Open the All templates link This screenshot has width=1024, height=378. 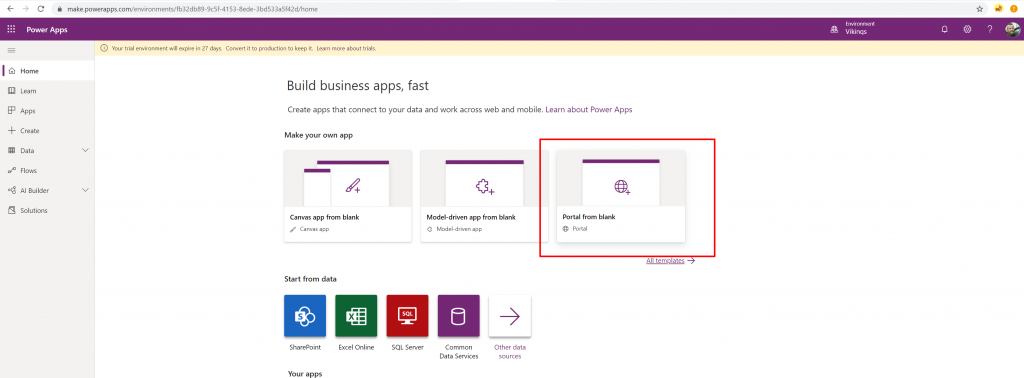coord(670,260)
